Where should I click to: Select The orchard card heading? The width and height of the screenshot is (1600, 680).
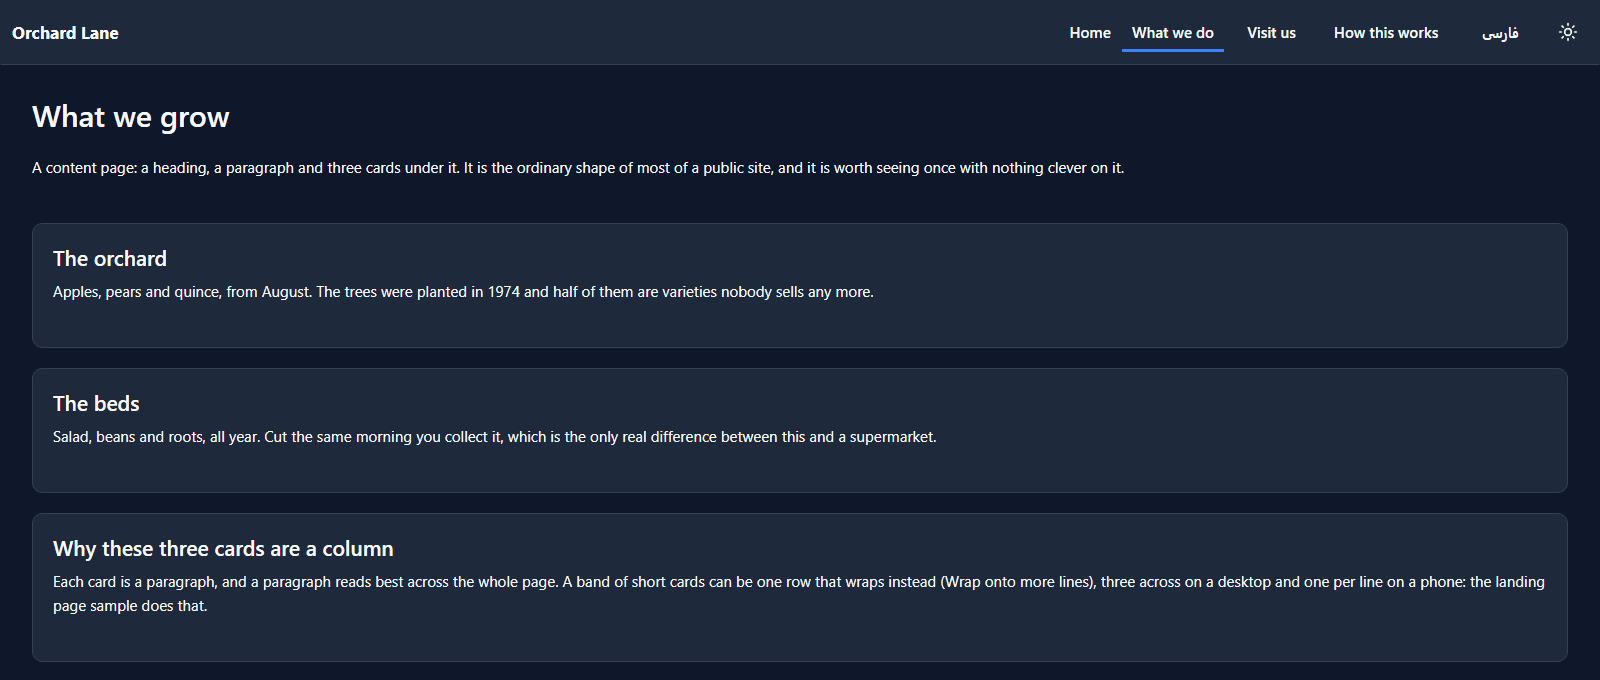click(x=110, y=259)
